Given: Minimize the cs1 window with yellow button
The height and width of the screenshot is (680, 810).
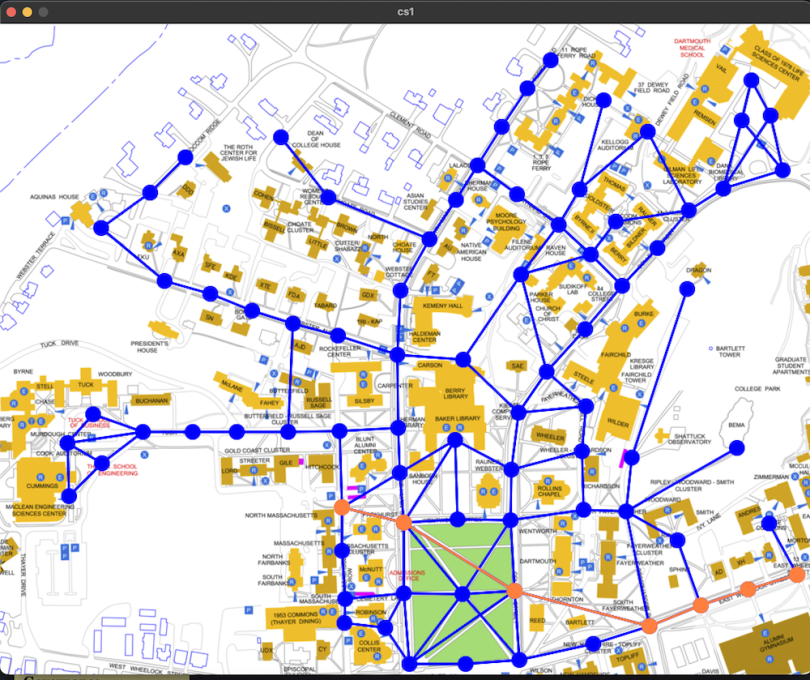Looking at the screenshot, I should [x=27, y=11].
